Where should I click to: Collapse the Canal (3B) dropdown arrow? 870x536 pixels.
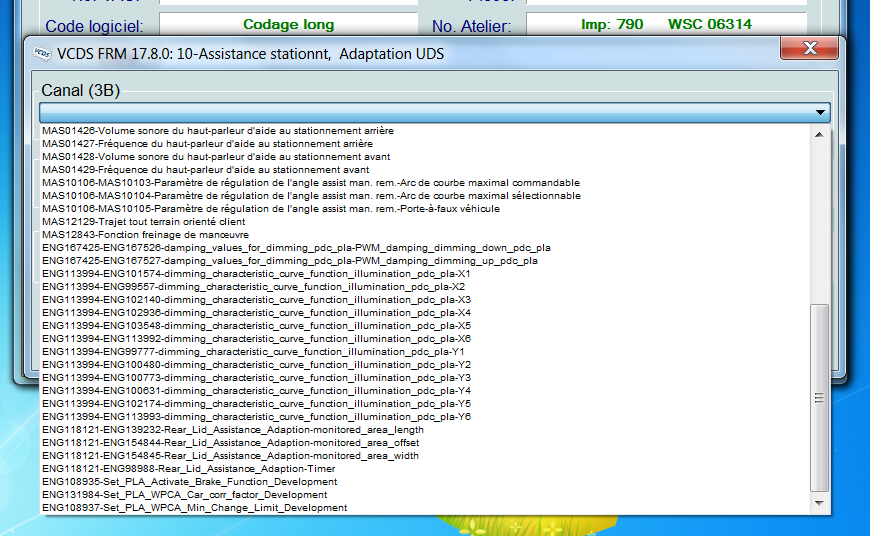pos(821,113)
